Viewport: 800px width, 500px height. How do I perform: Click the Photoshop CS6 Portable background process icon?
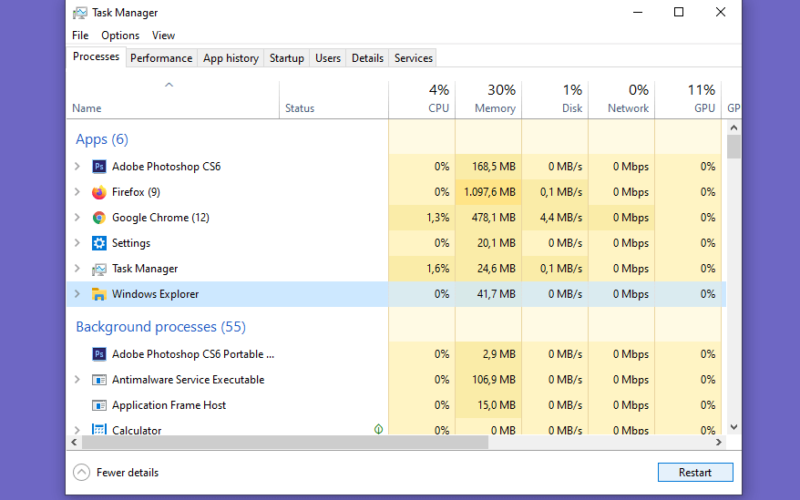point(99,354)
